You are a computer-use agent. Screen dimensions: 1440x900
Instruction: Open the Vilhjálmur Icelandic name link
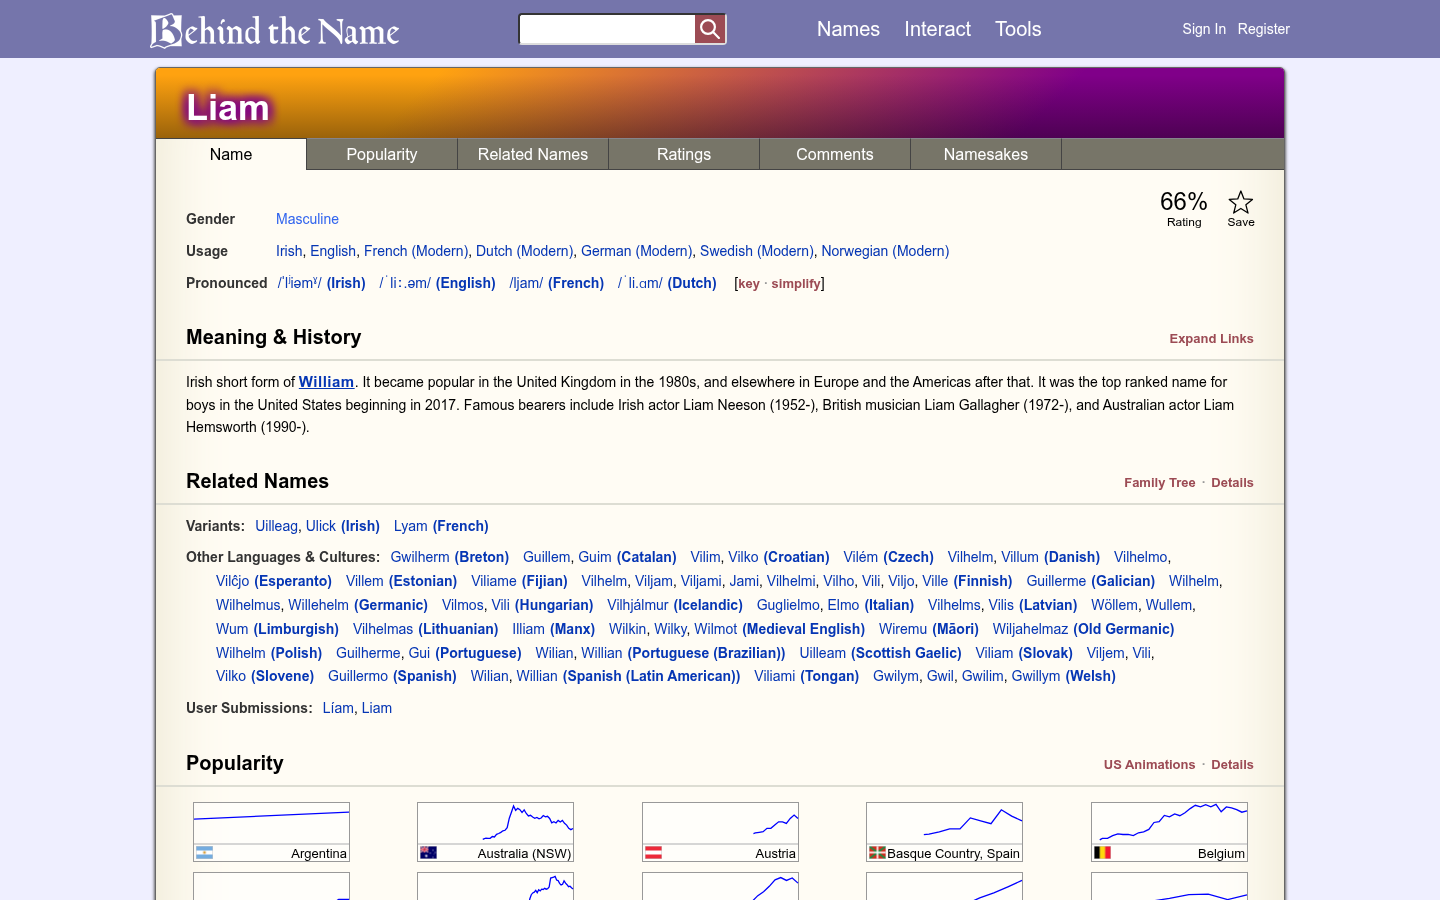[x=638, y=605]
